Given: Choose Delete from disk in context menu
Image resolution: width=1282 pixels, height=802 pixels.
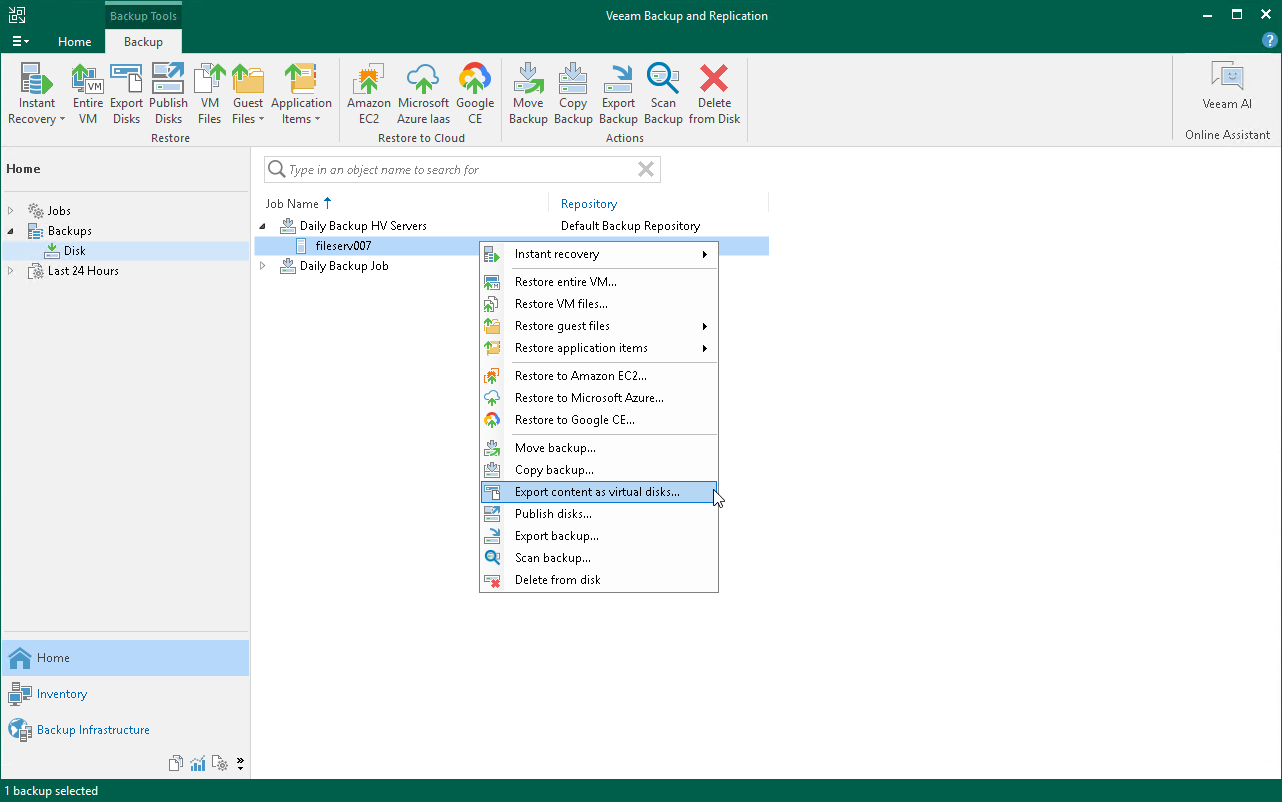Looking at the screenshot, I should click(x=599, y=580).
